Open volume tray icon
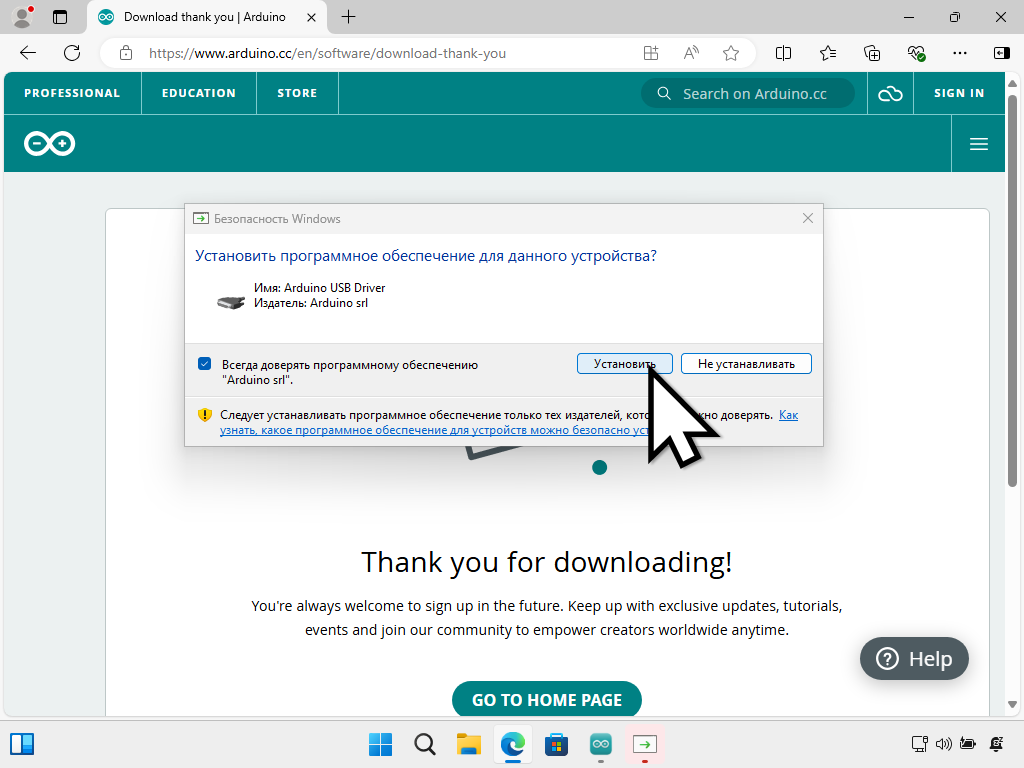The image size is (1024, 768). (x=944, y=744)
